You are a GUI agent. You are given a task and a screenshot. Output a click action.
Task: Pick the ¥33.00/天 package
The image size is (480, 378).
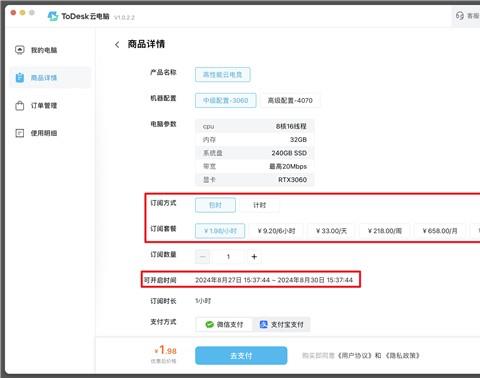331,231
